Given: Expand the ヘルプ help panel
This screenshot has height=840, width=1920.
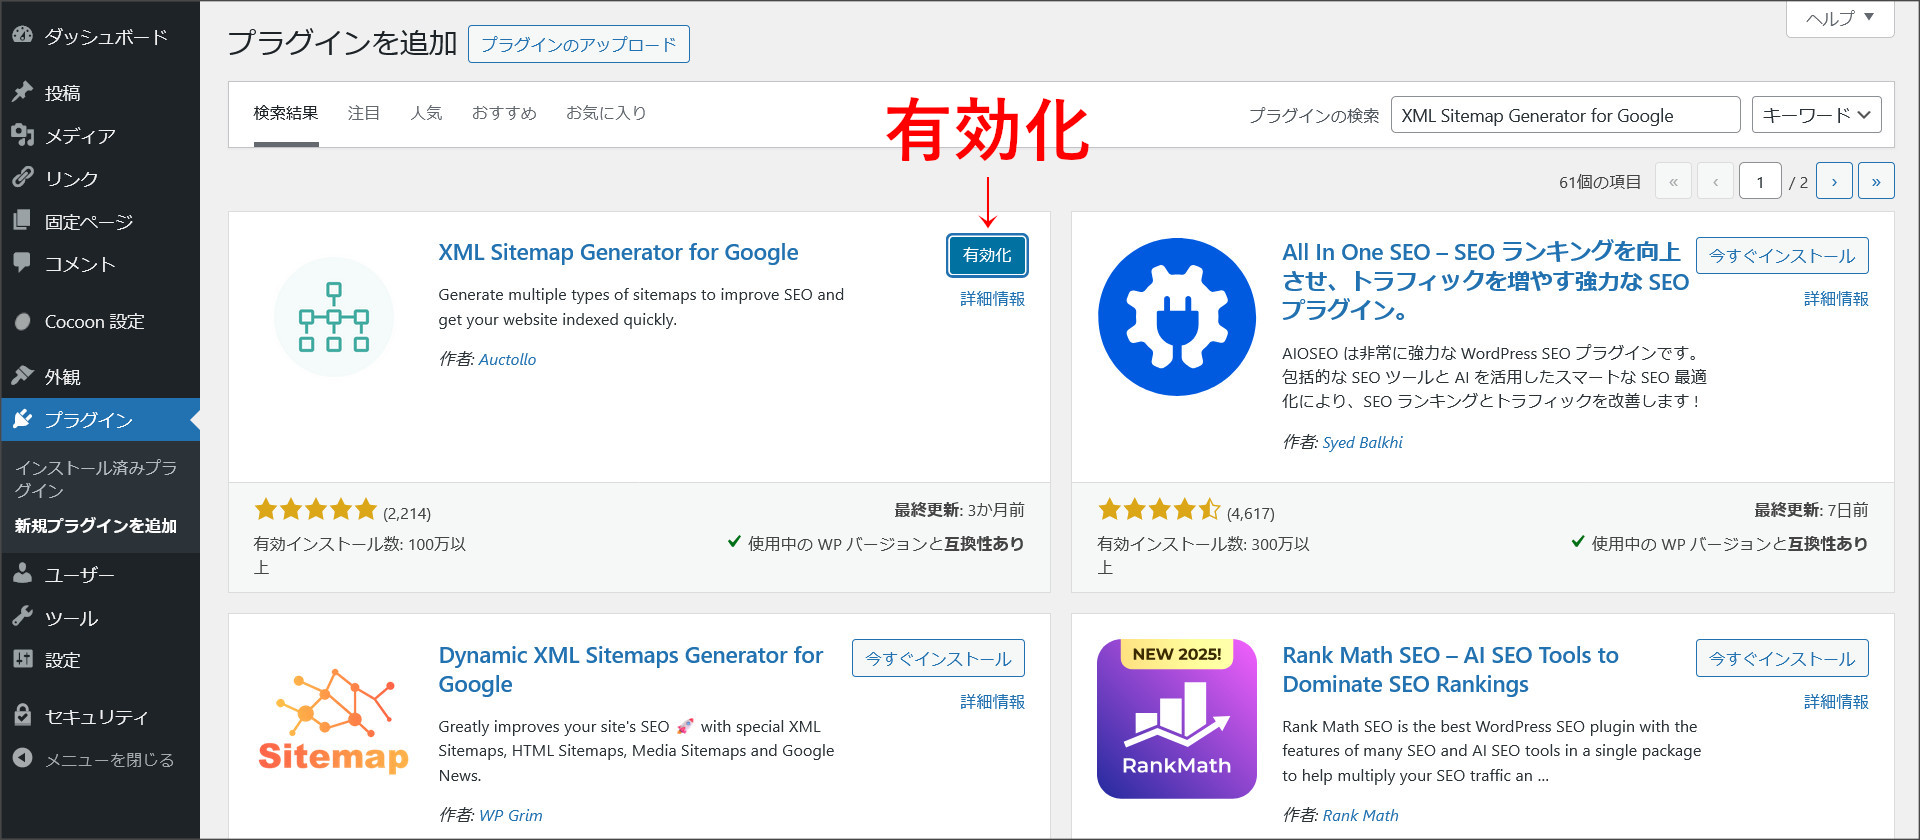Looking at the screenshot, I should click(x=1840, y=19).
